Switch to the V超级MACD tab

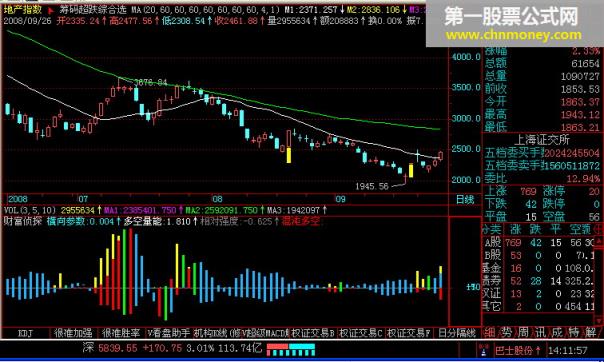265,333
